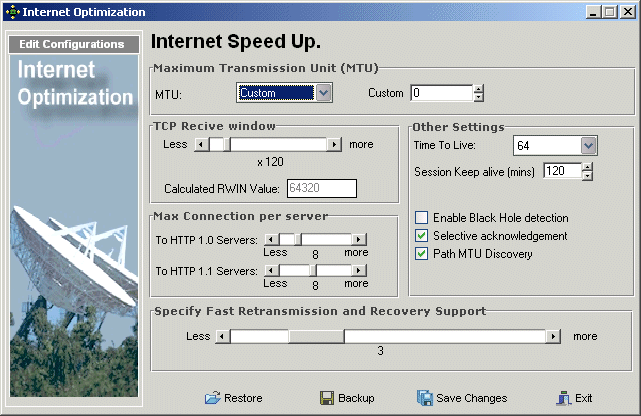The width and height of the screenshot is (641, 416).
Task: Increase HTTP 1.0 Servers connections arrow
Action: coord(359,239)
